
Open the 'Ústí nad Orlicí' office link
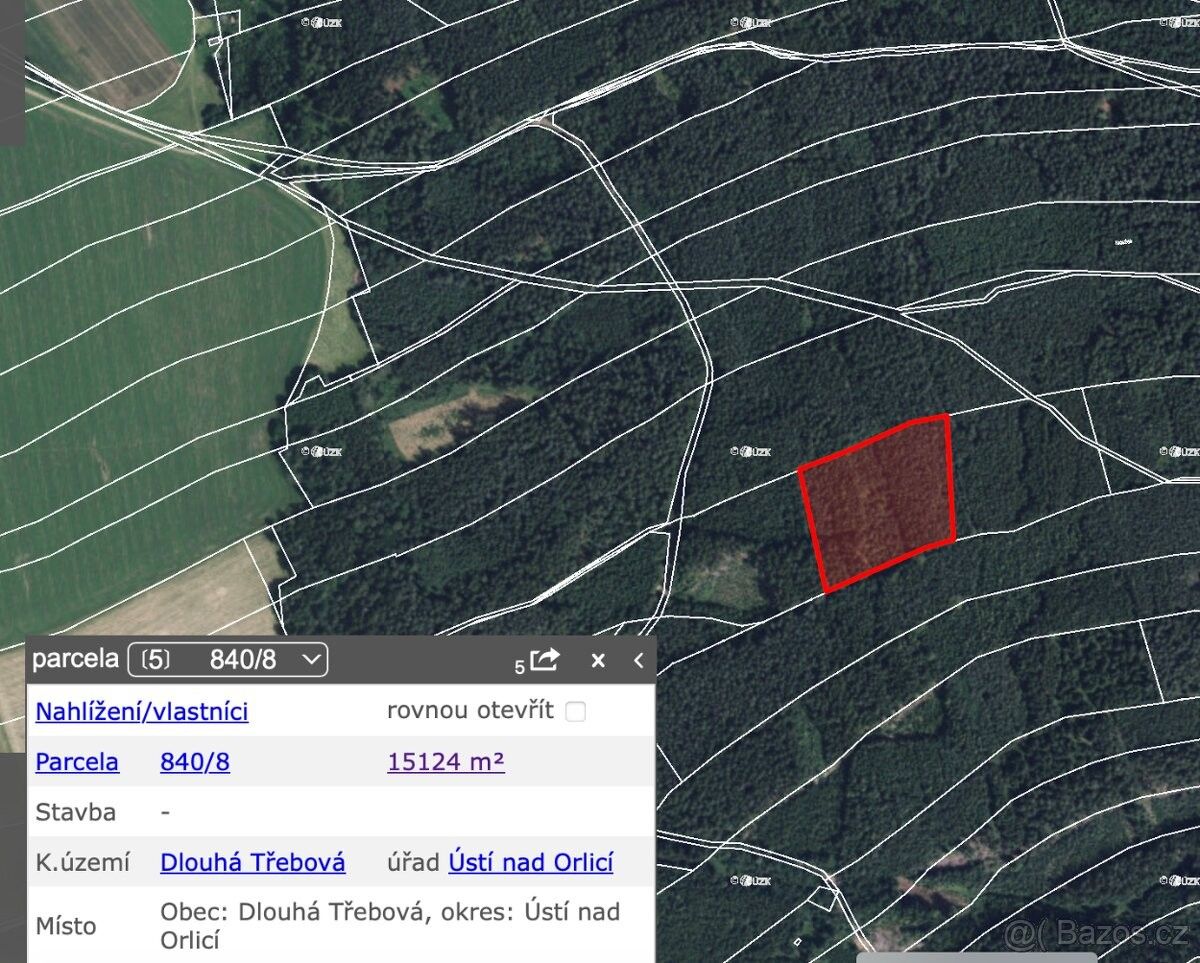pyautogui.click(x=531, y=862)
